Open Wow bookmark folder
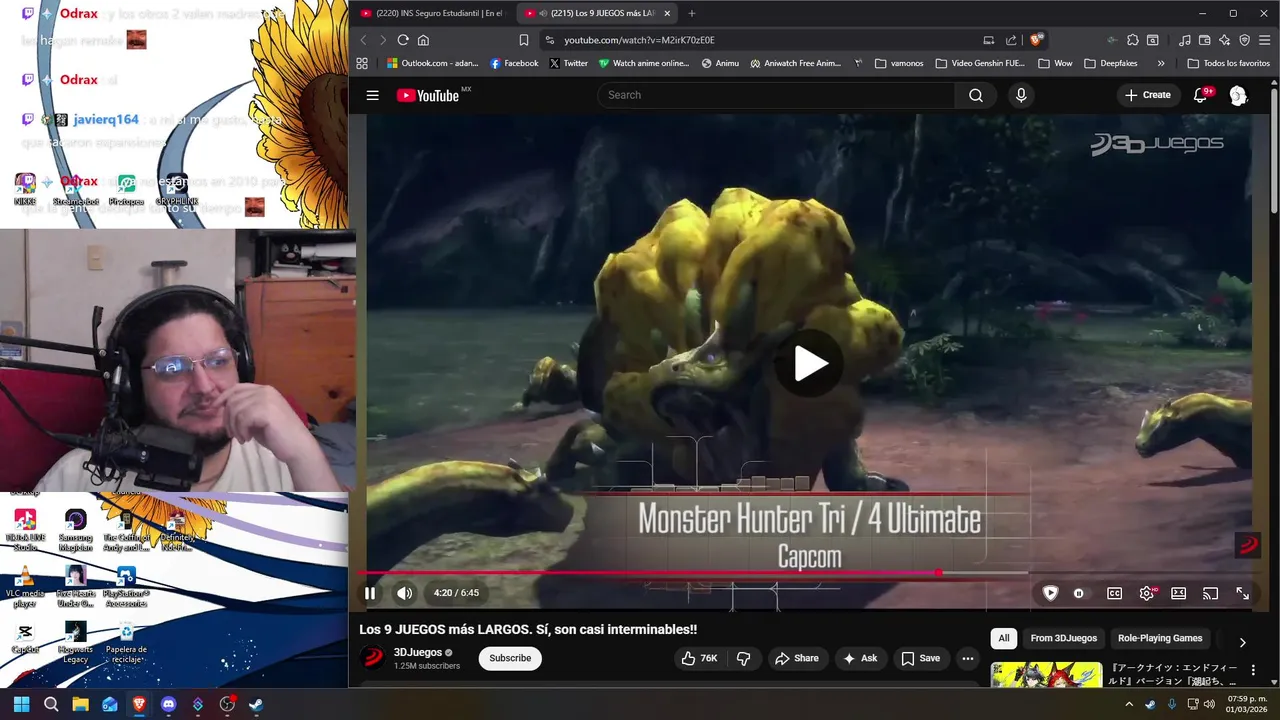This screenshot has height=720, width=1280. (1055, 63)
